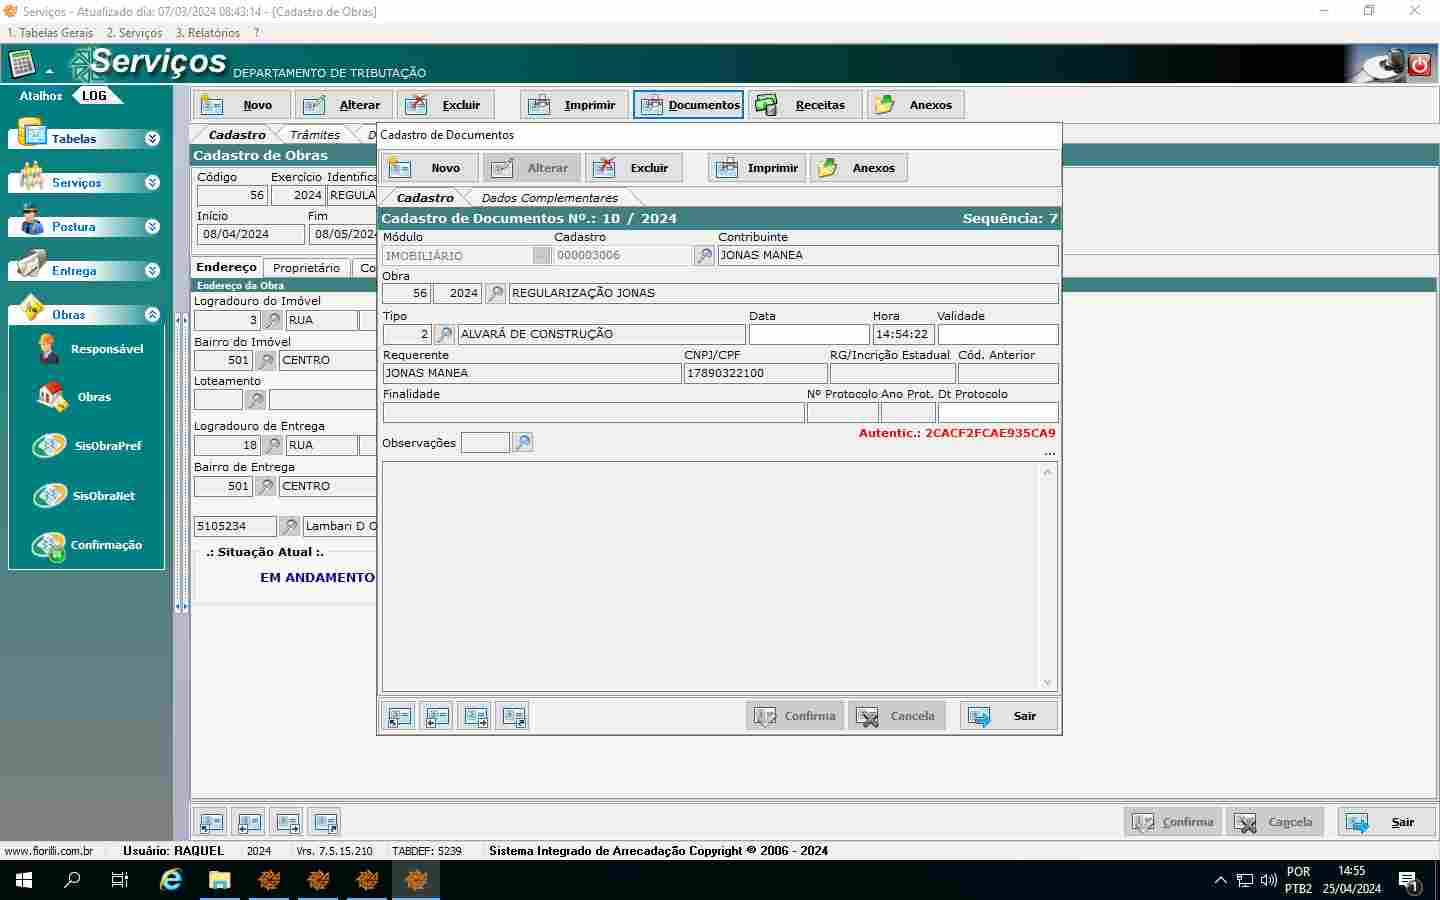The height and width of the screenshot is (900, 1440).
Task: Collapse the Obras sidebar section
Action: pos(152,315)
